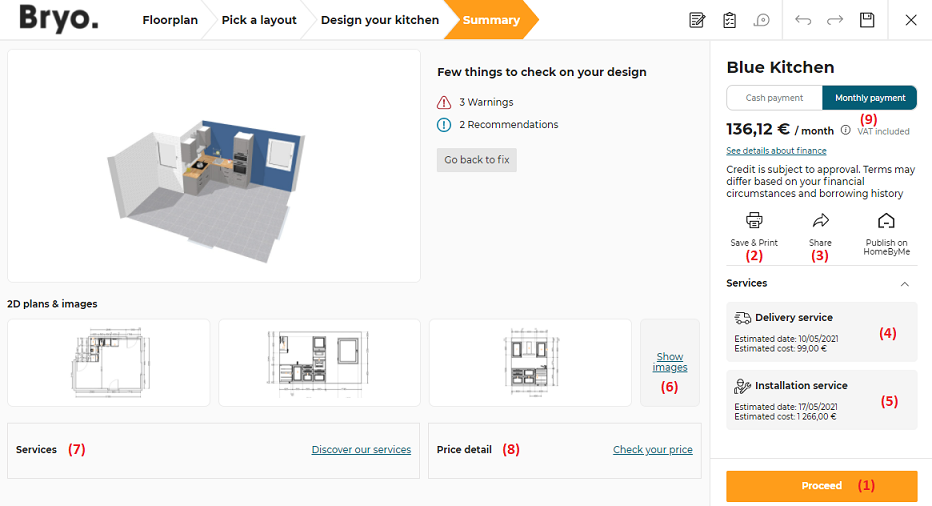Click the price info icon next to VAT included

[846, 130]
